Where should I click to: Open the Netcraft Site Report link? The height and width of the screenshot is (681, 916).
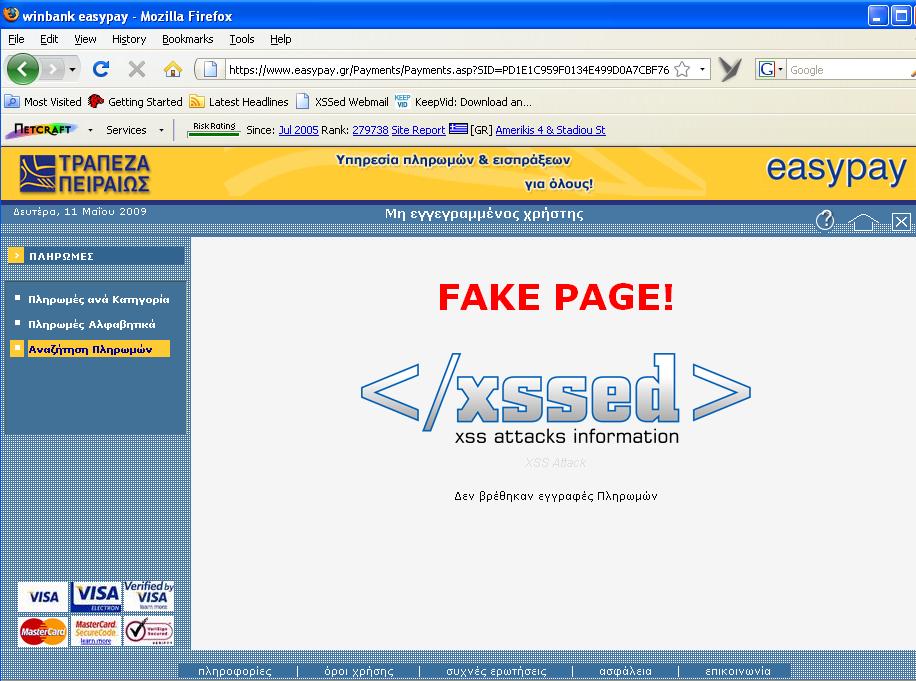[418, 130]
